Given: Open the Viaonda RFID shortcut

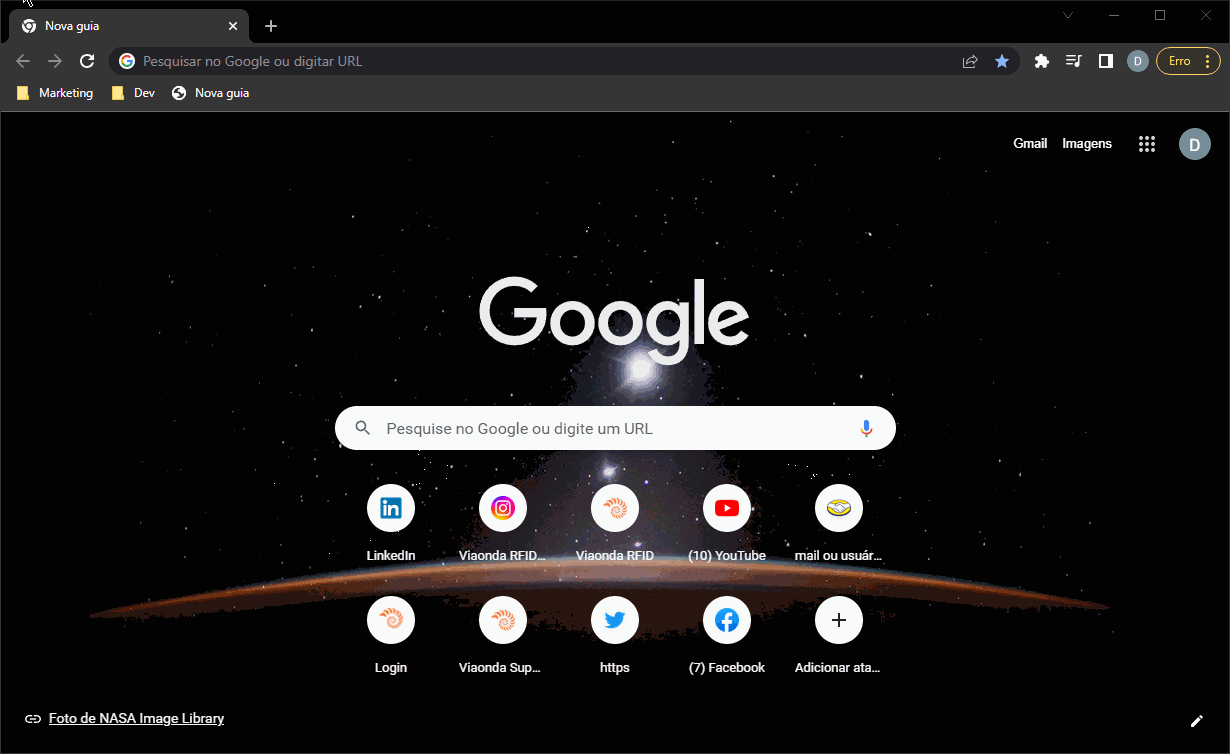Looking at the screenshot, I should [615, 524].
